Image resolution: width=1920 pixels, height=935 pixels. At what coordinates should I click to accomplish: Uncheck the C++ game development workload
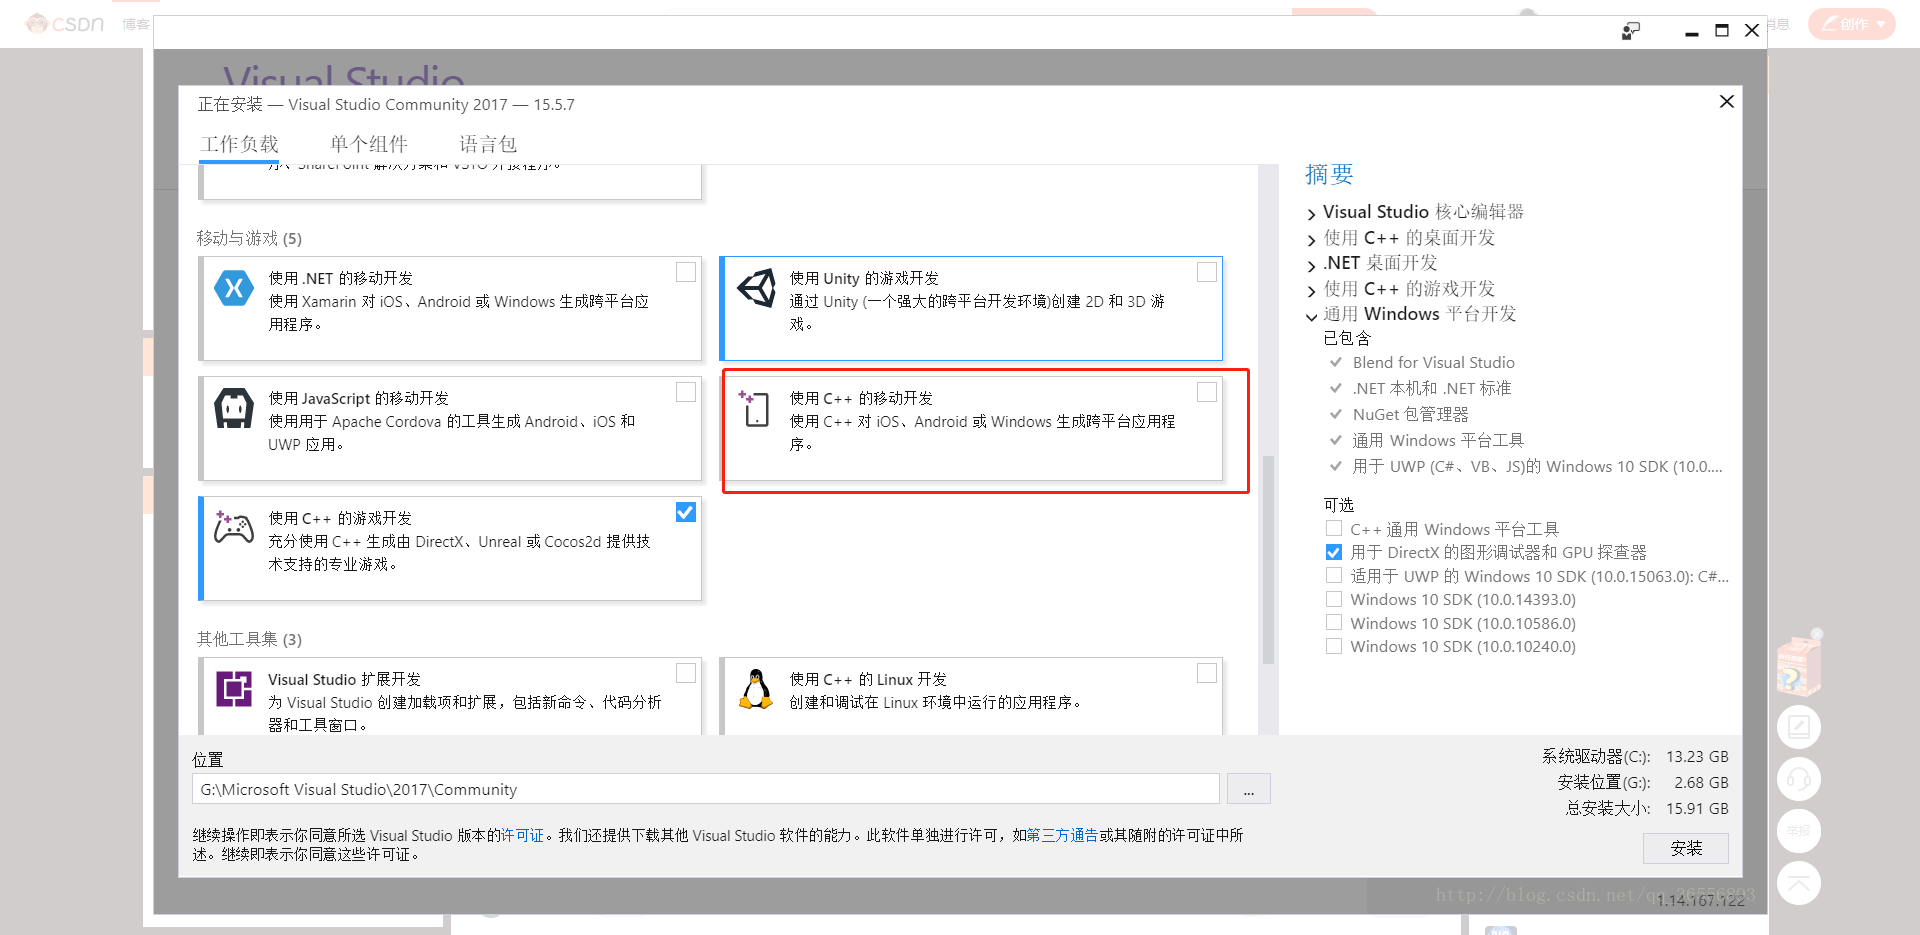(686, 512)
